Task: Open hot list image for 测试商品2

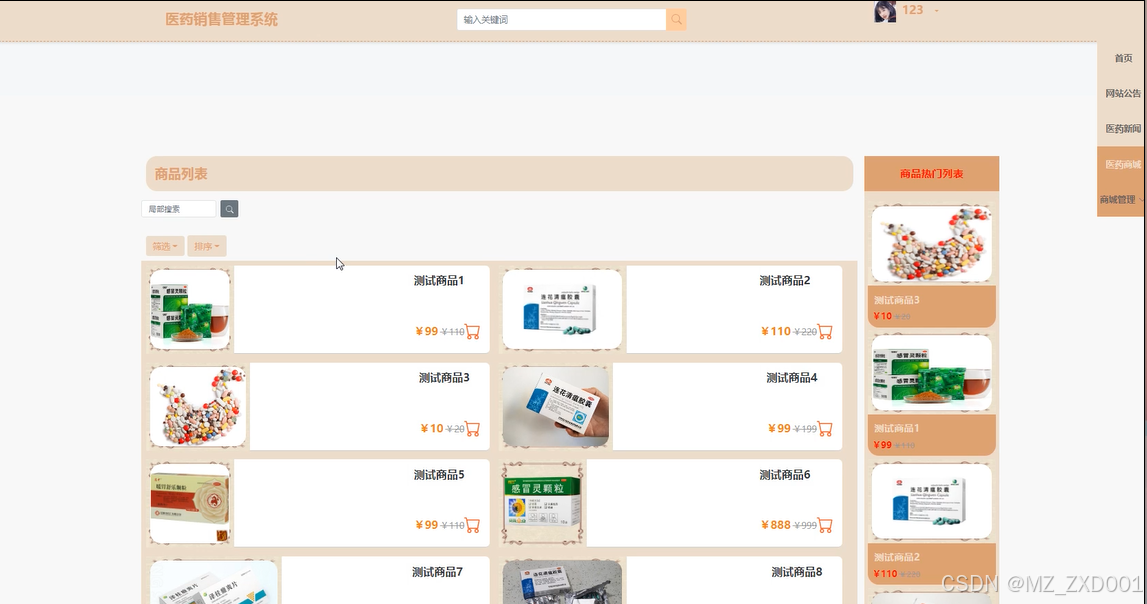Action: click(931, 502)
